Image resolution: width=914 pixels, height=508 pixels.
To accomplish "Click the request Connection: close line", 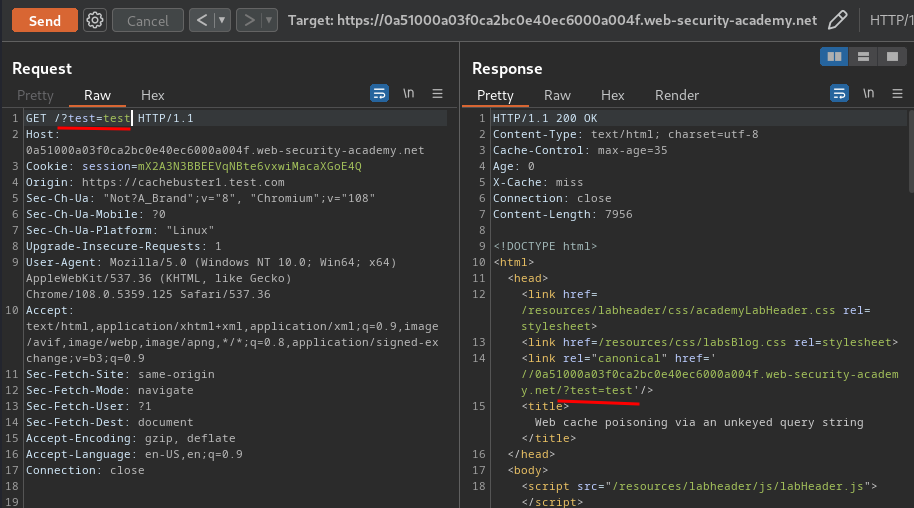I will click(x=85, y=471).
